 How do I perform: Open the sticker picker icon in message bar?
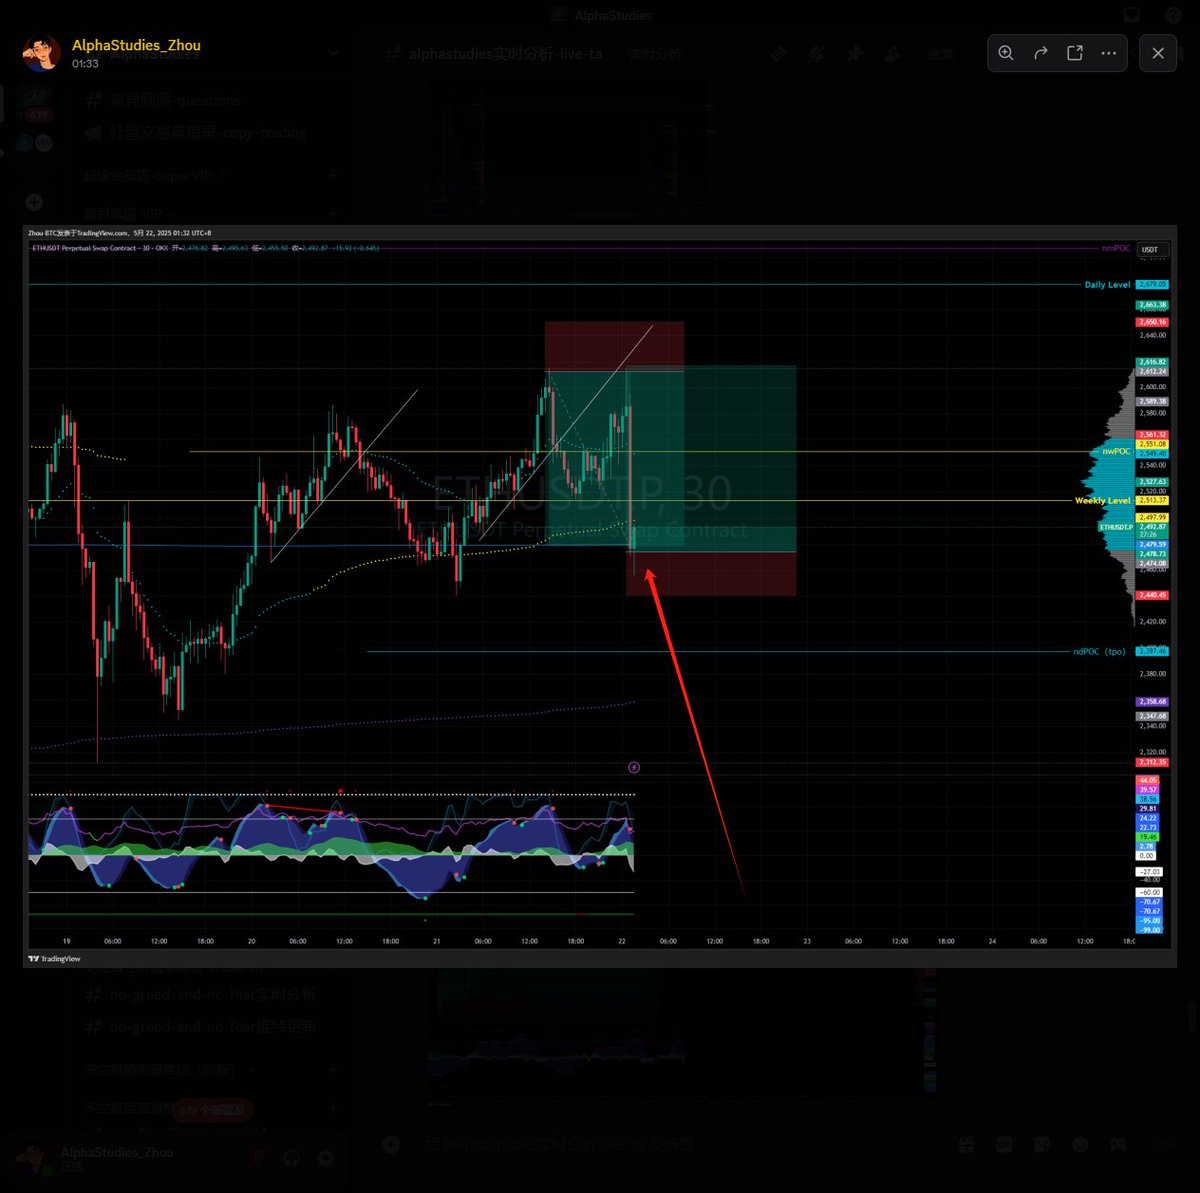(x=1042, y=1144)
